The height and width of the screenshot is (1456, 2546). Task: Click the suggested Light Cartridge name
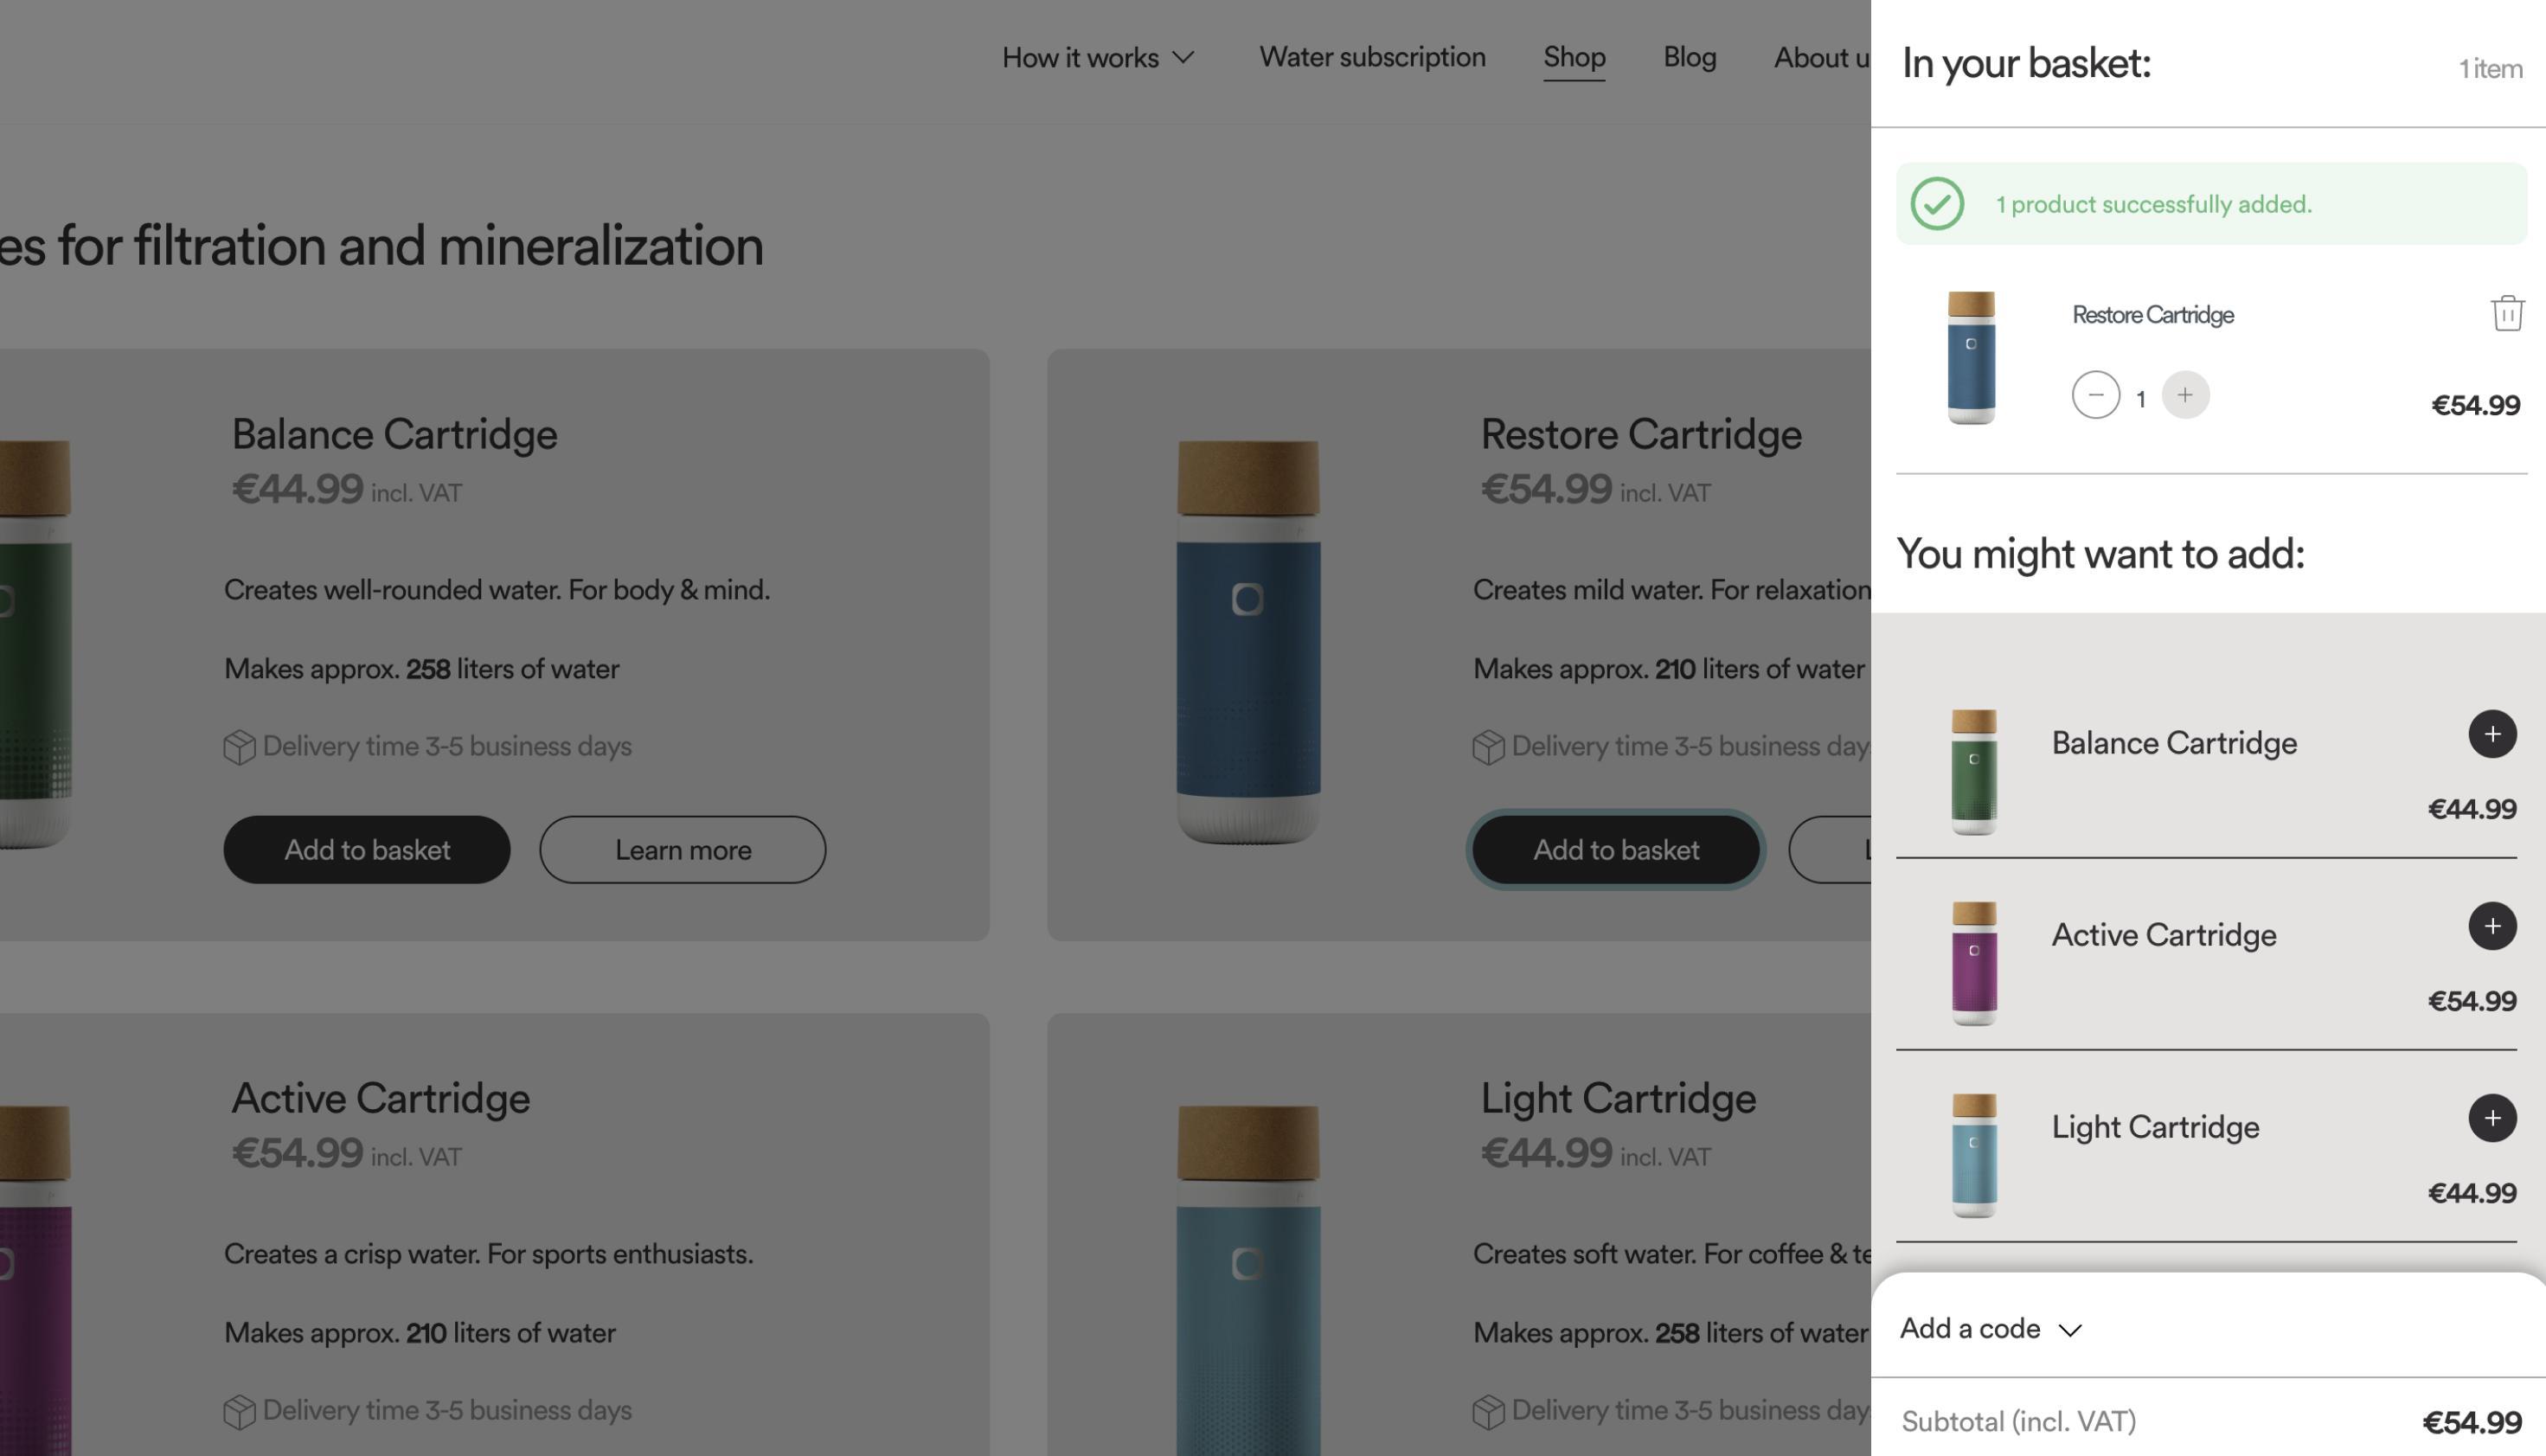click(x=2155, y=1127)
